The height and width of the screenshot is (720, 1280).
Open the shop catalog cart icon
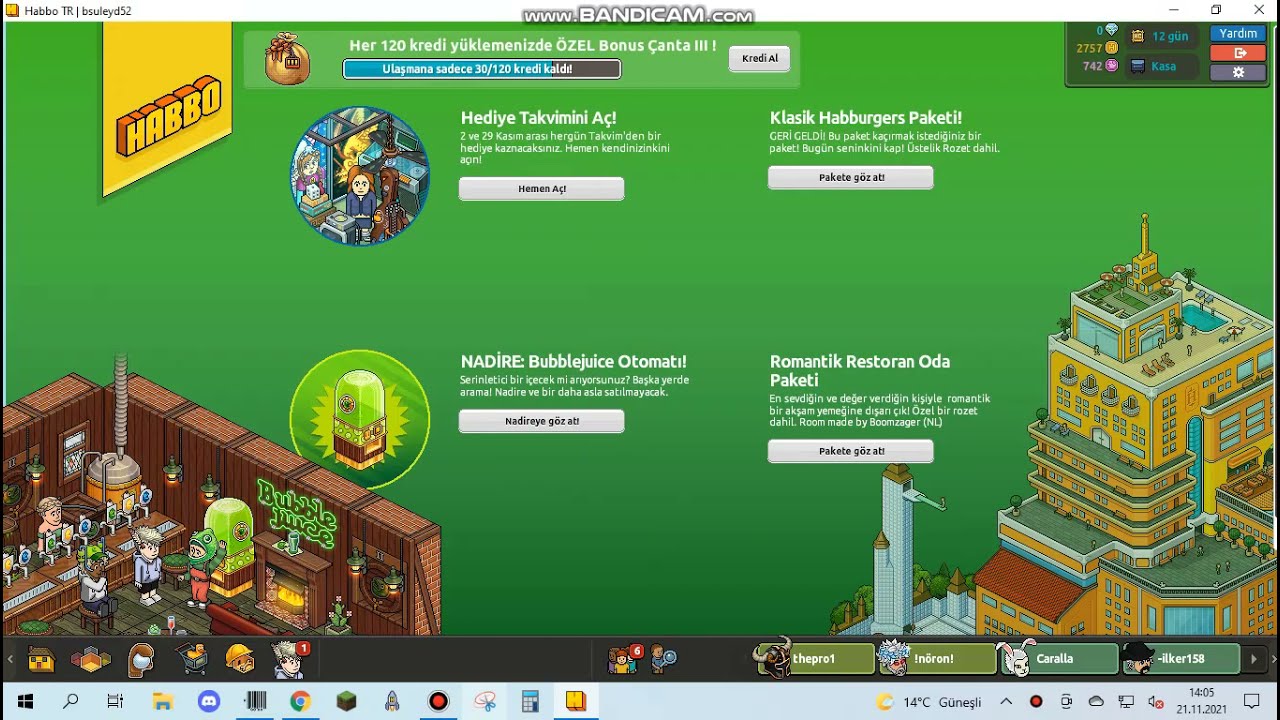coord(192,659)
